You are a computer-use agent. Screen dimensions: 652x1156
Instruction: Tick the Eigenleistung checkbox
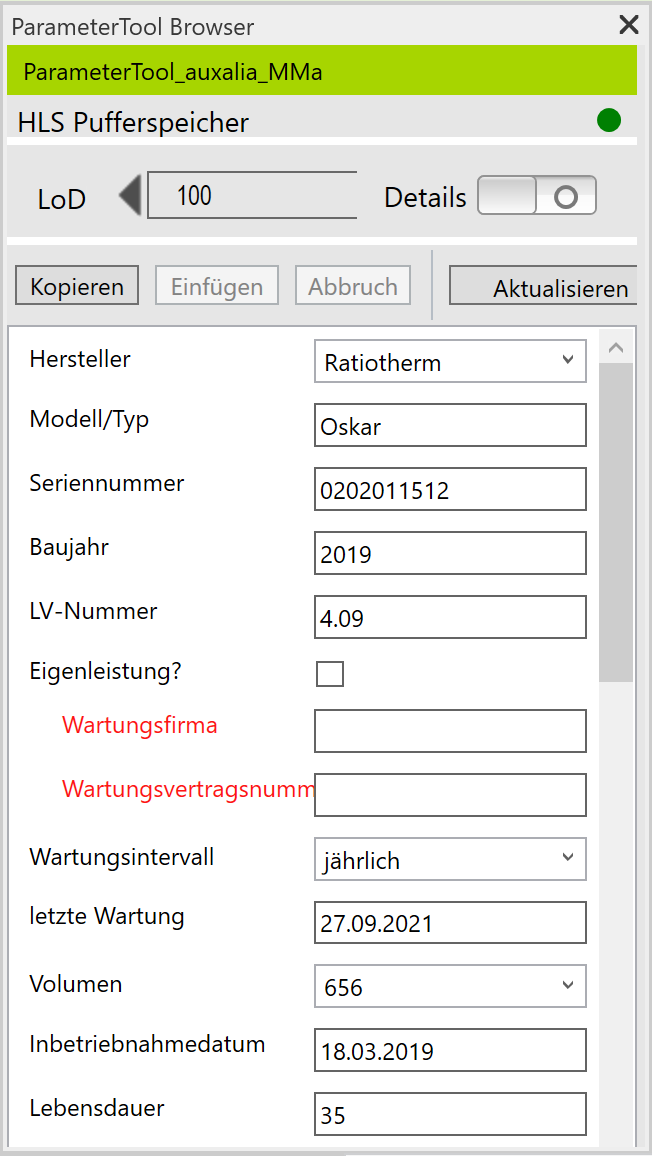tap(330, 674)
